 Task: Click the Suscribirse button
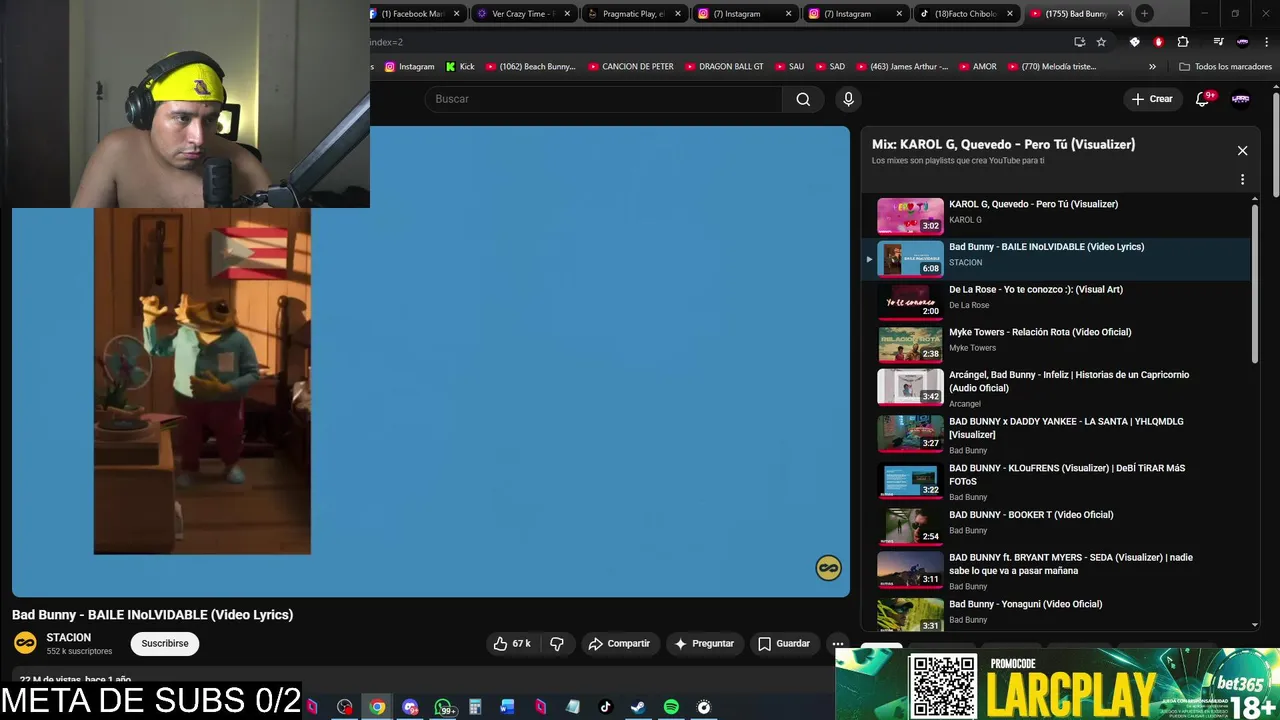(165, 644)
